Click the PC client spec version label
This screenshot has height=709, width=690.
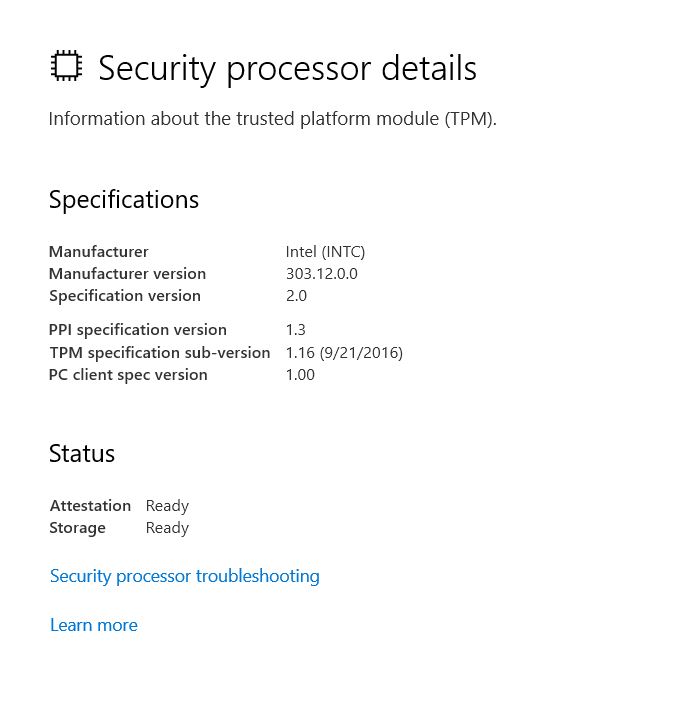(x=128, y=375)
